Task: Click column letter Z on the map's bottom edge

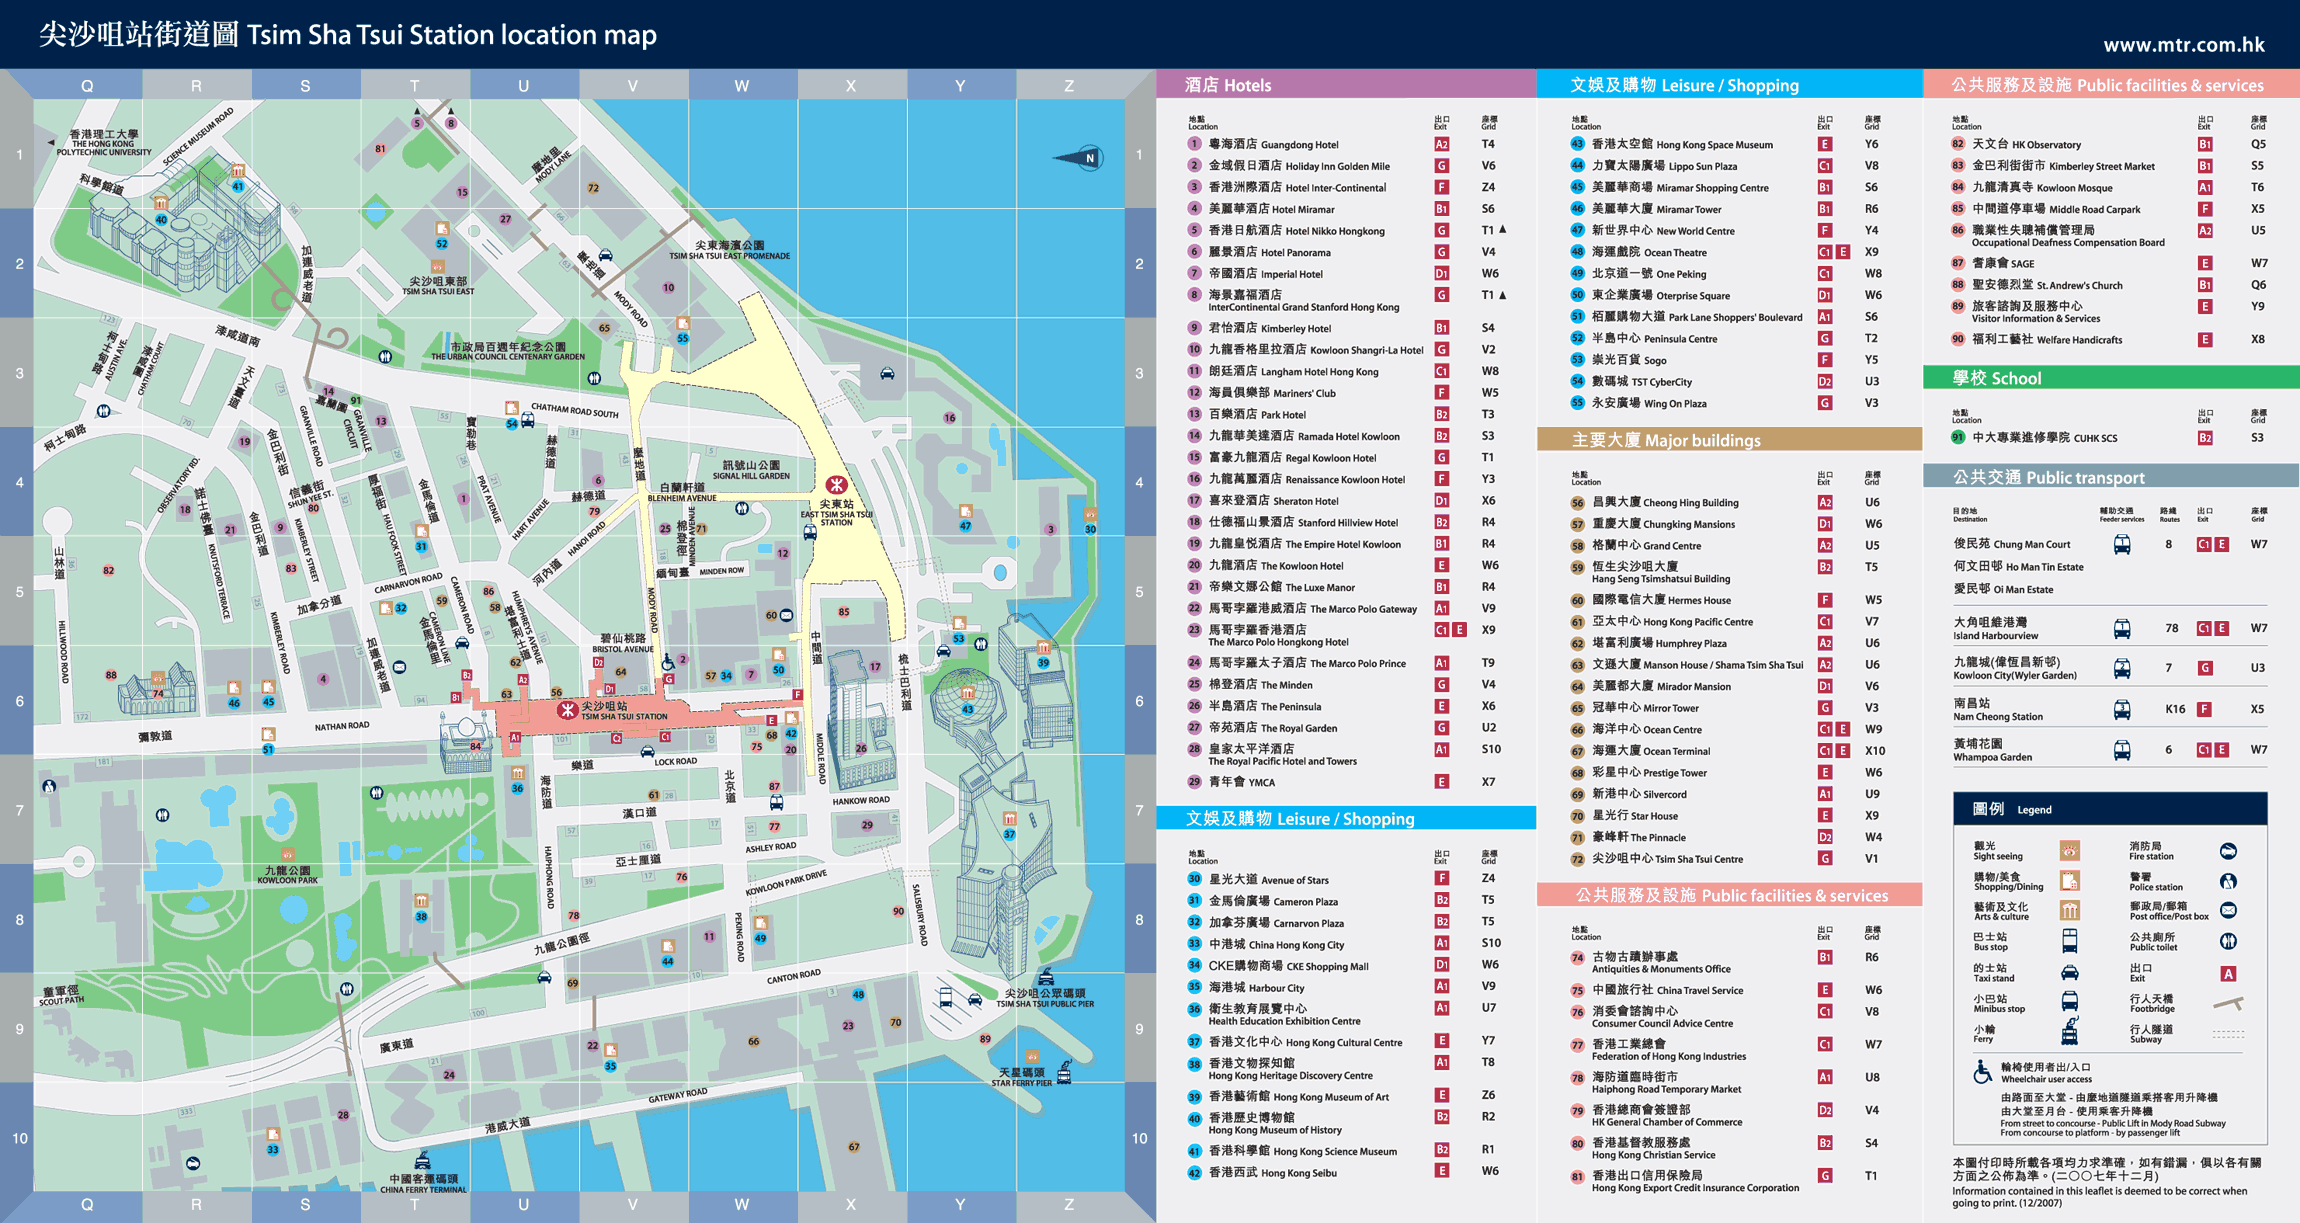Action: pos(1069,1205)
